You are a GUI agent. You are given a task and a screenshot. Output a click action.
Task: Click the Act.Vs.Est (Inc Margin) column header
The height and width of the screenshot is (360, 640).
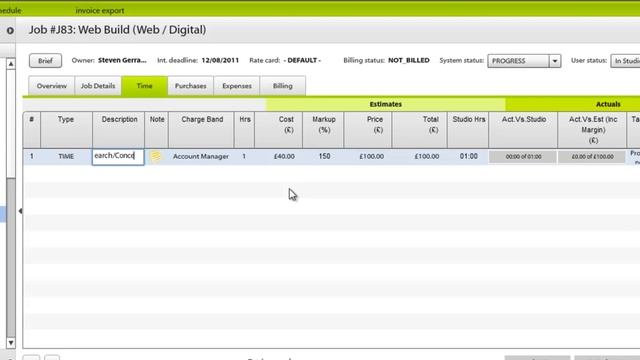(593, 130)
